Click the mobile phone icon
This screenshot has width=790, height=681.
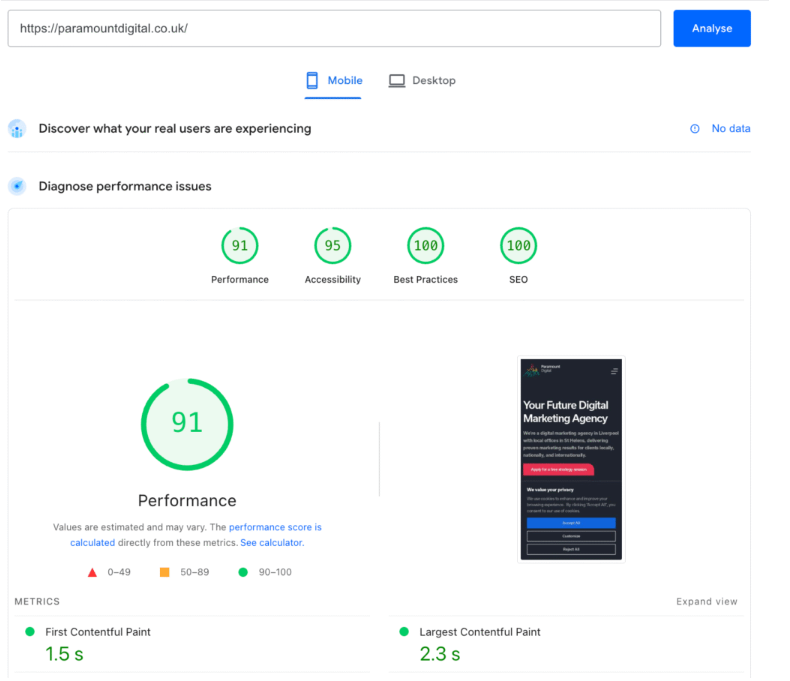pyautogui.click(x=312, y=81)
